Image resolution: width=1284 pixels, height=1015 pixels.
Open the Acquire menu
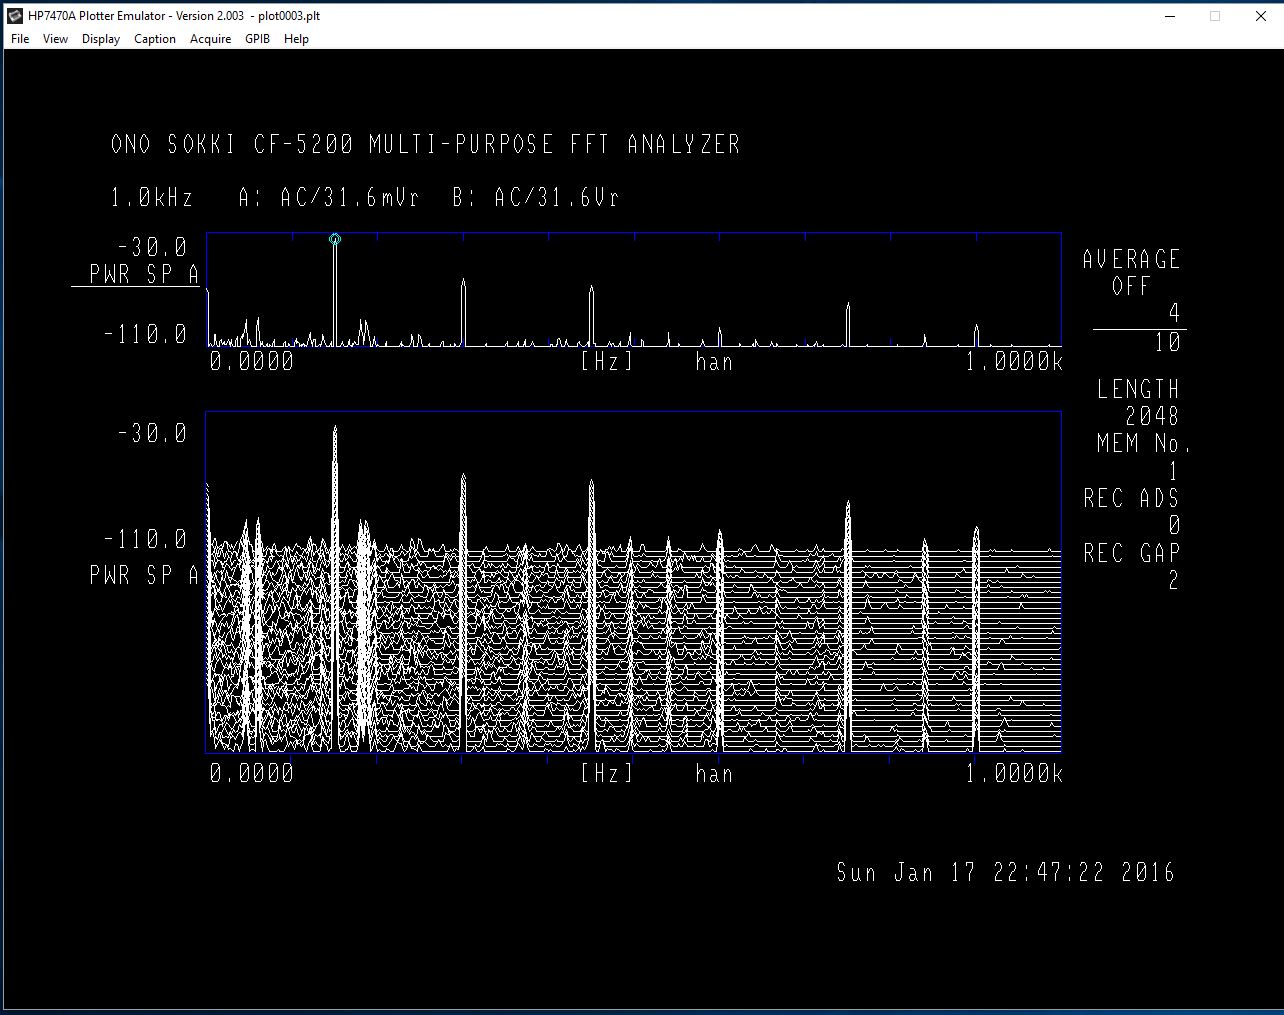tap(211, 39)
